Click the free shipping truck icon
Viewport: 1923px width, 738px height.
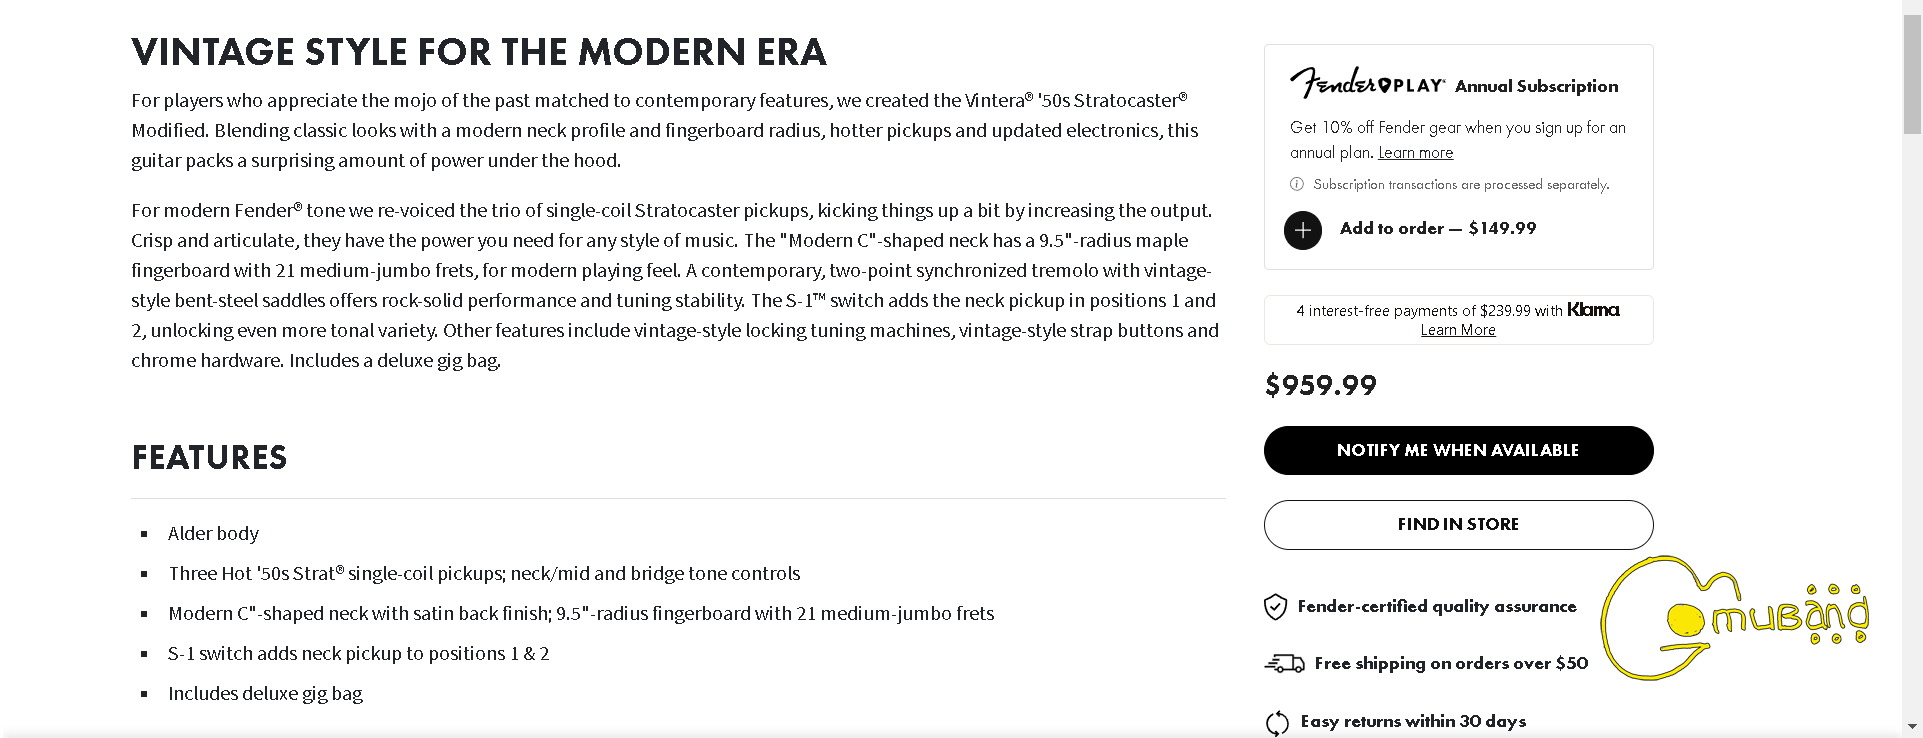point(1284,663)
